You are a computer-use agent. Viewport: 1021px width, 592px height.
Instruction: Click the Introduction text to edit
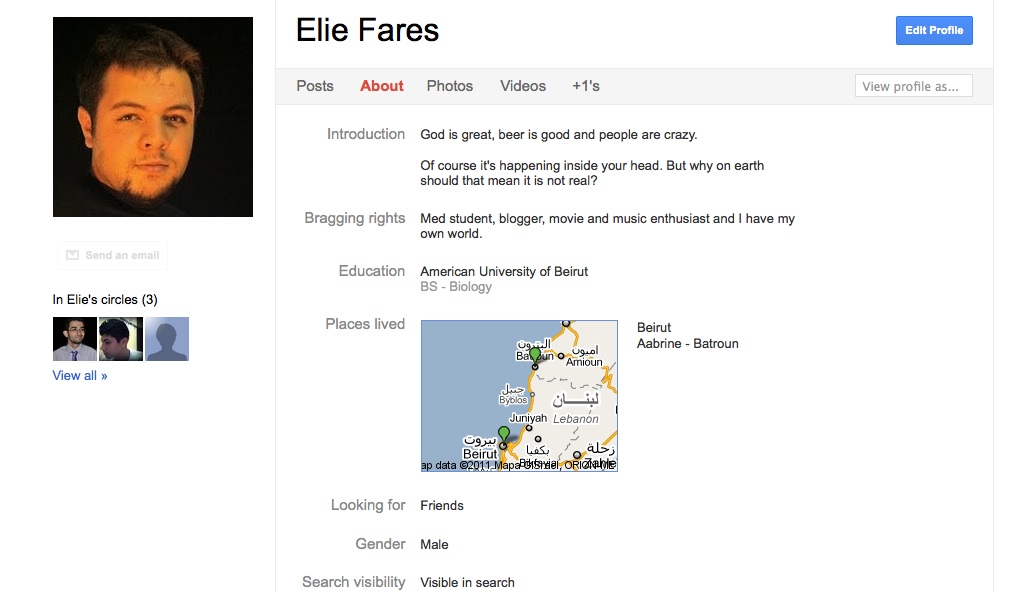(558, 135)
